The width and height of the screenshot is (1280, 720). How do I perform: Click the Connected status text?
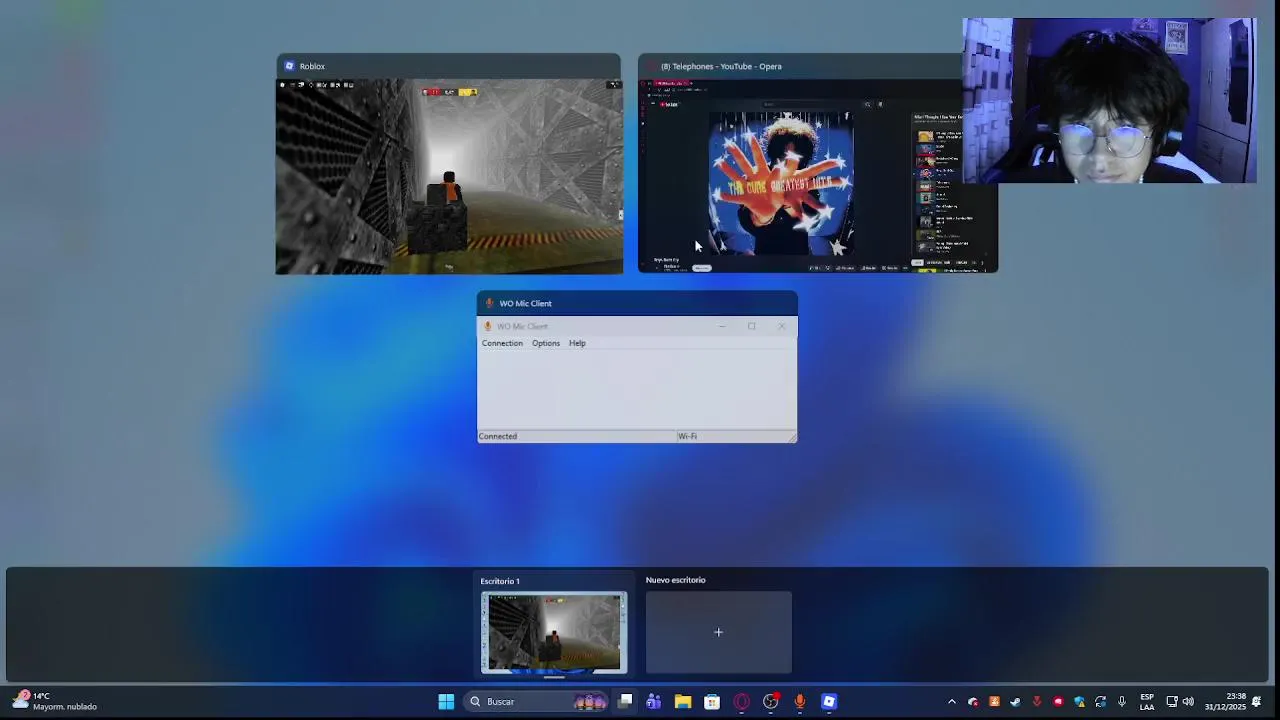click(498, 436)
